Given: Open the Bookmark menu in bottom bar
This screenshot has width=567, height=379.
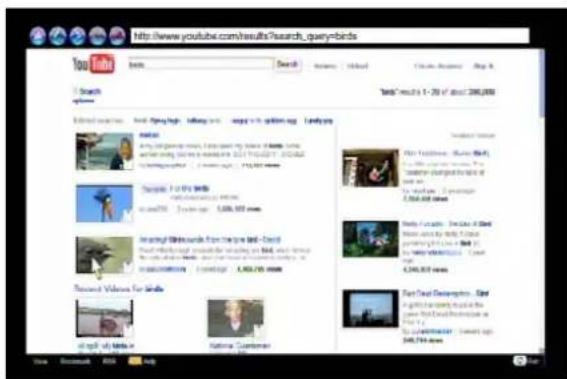Looking at the screenshot, I should pyautogui.click(x=76, y=361).
